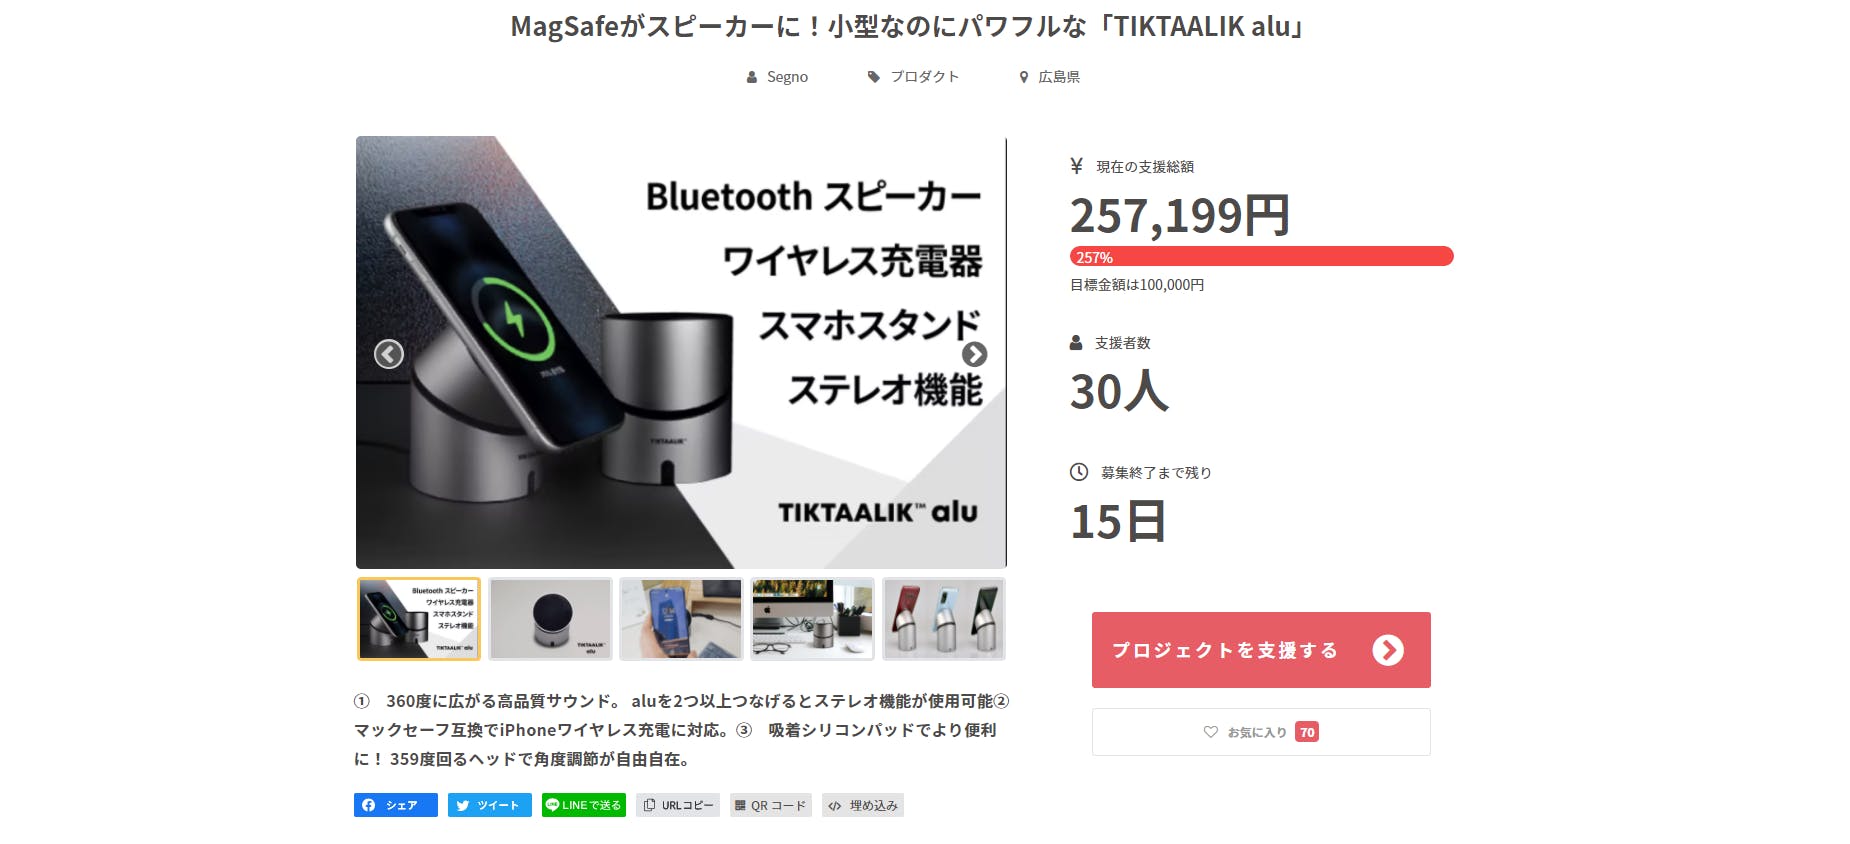
Task: Open the 広島県 location link
Action: tap(1049, 77)
